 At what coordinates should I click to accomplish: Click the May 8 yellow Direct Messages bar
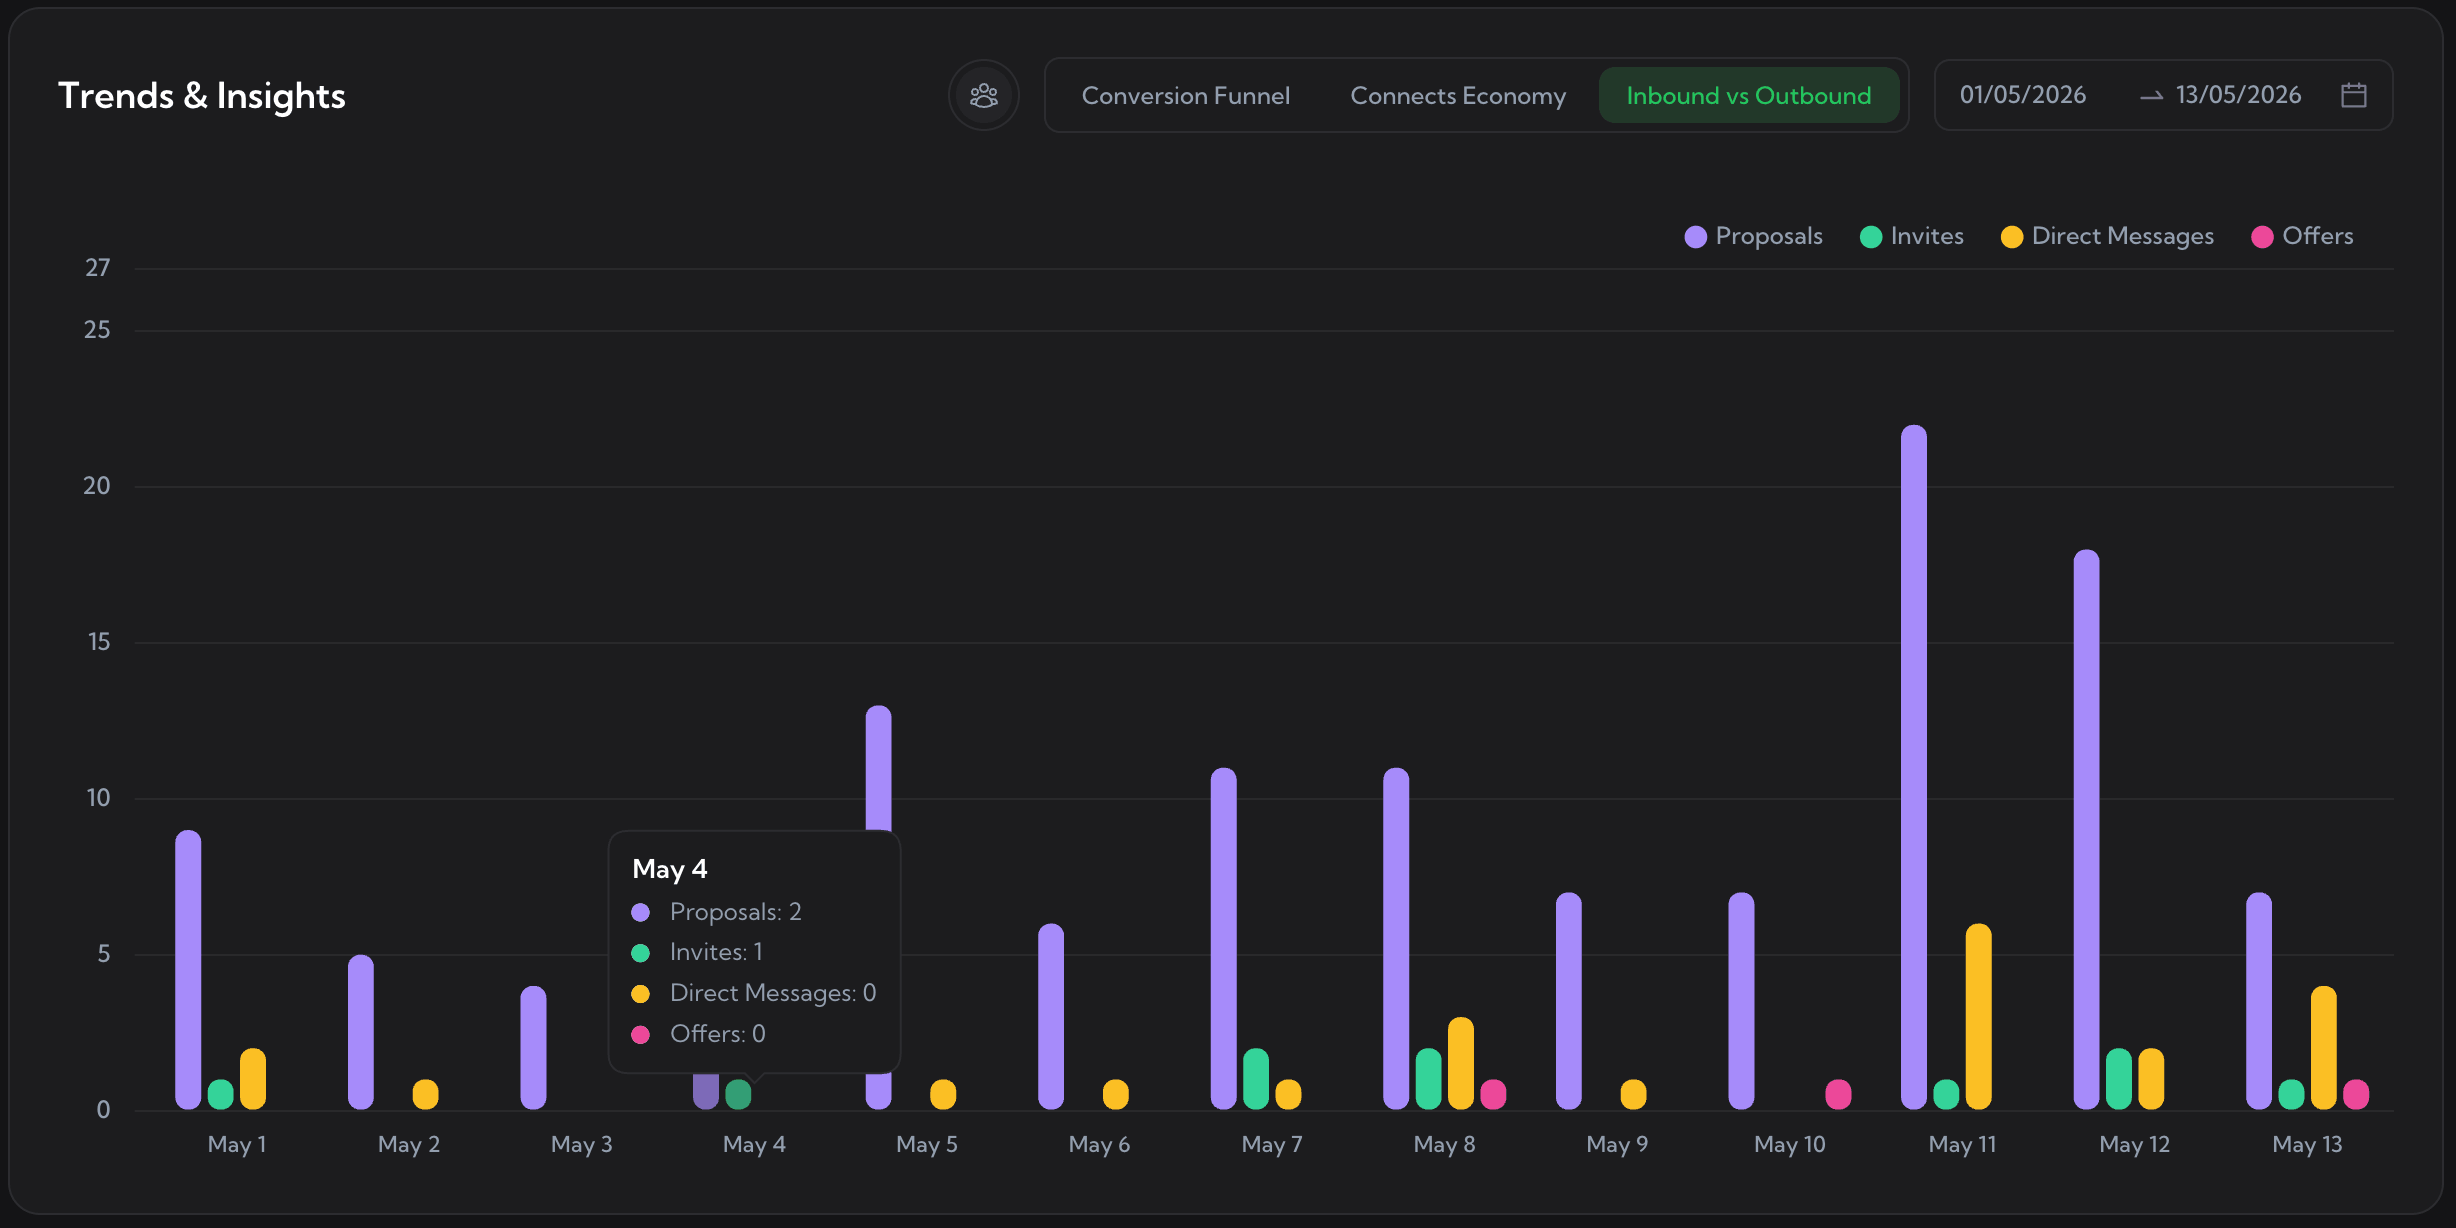click(x=1461, y=1063)
